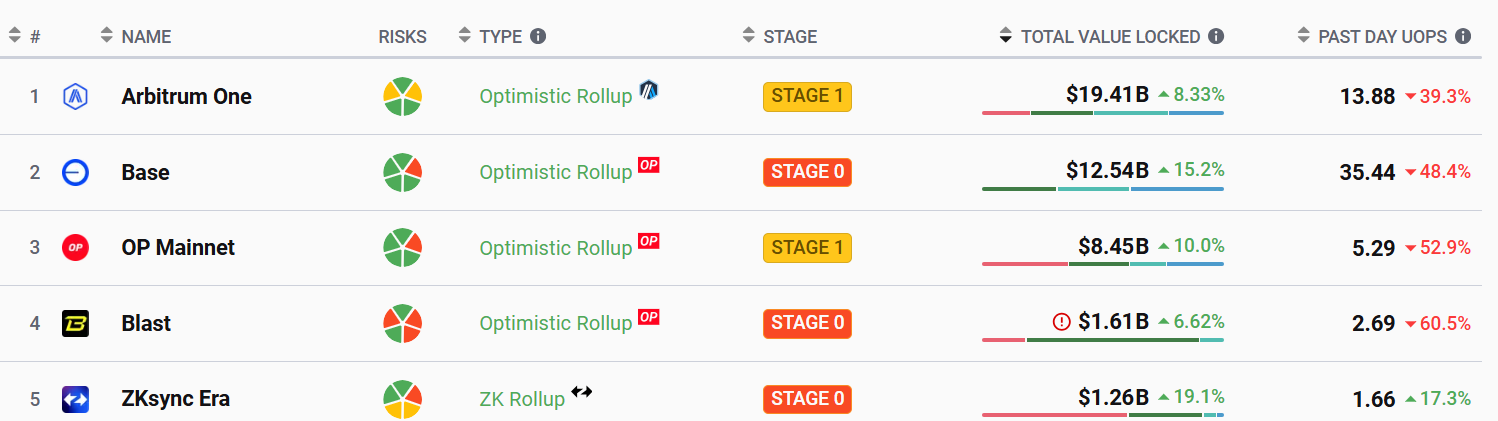This screenshot has height=421, width=1498.
Task: Click the OP Mainnet red logo
Action: coord(76,248)
